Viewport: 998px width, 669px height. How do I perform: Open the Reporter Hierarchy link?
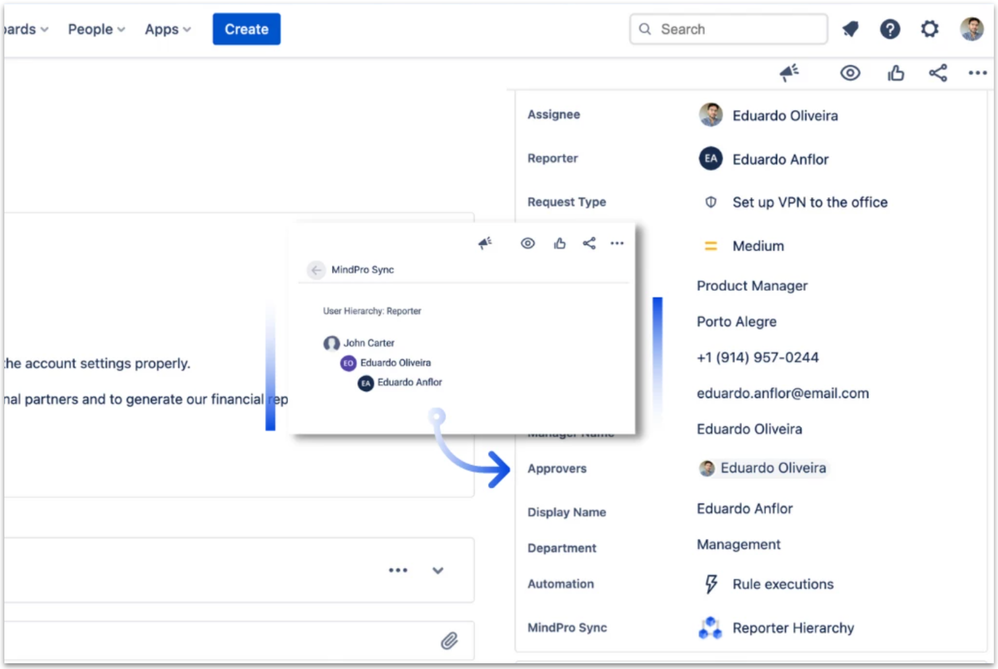click(x=793, y=628)
